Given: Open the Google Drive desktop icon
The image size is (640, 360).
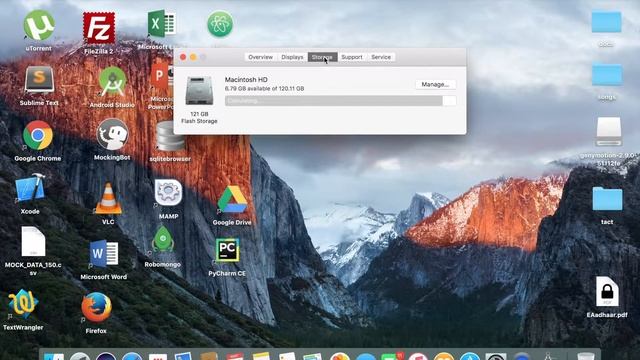Looking at the screenshot, I should (x=232, y=199).
